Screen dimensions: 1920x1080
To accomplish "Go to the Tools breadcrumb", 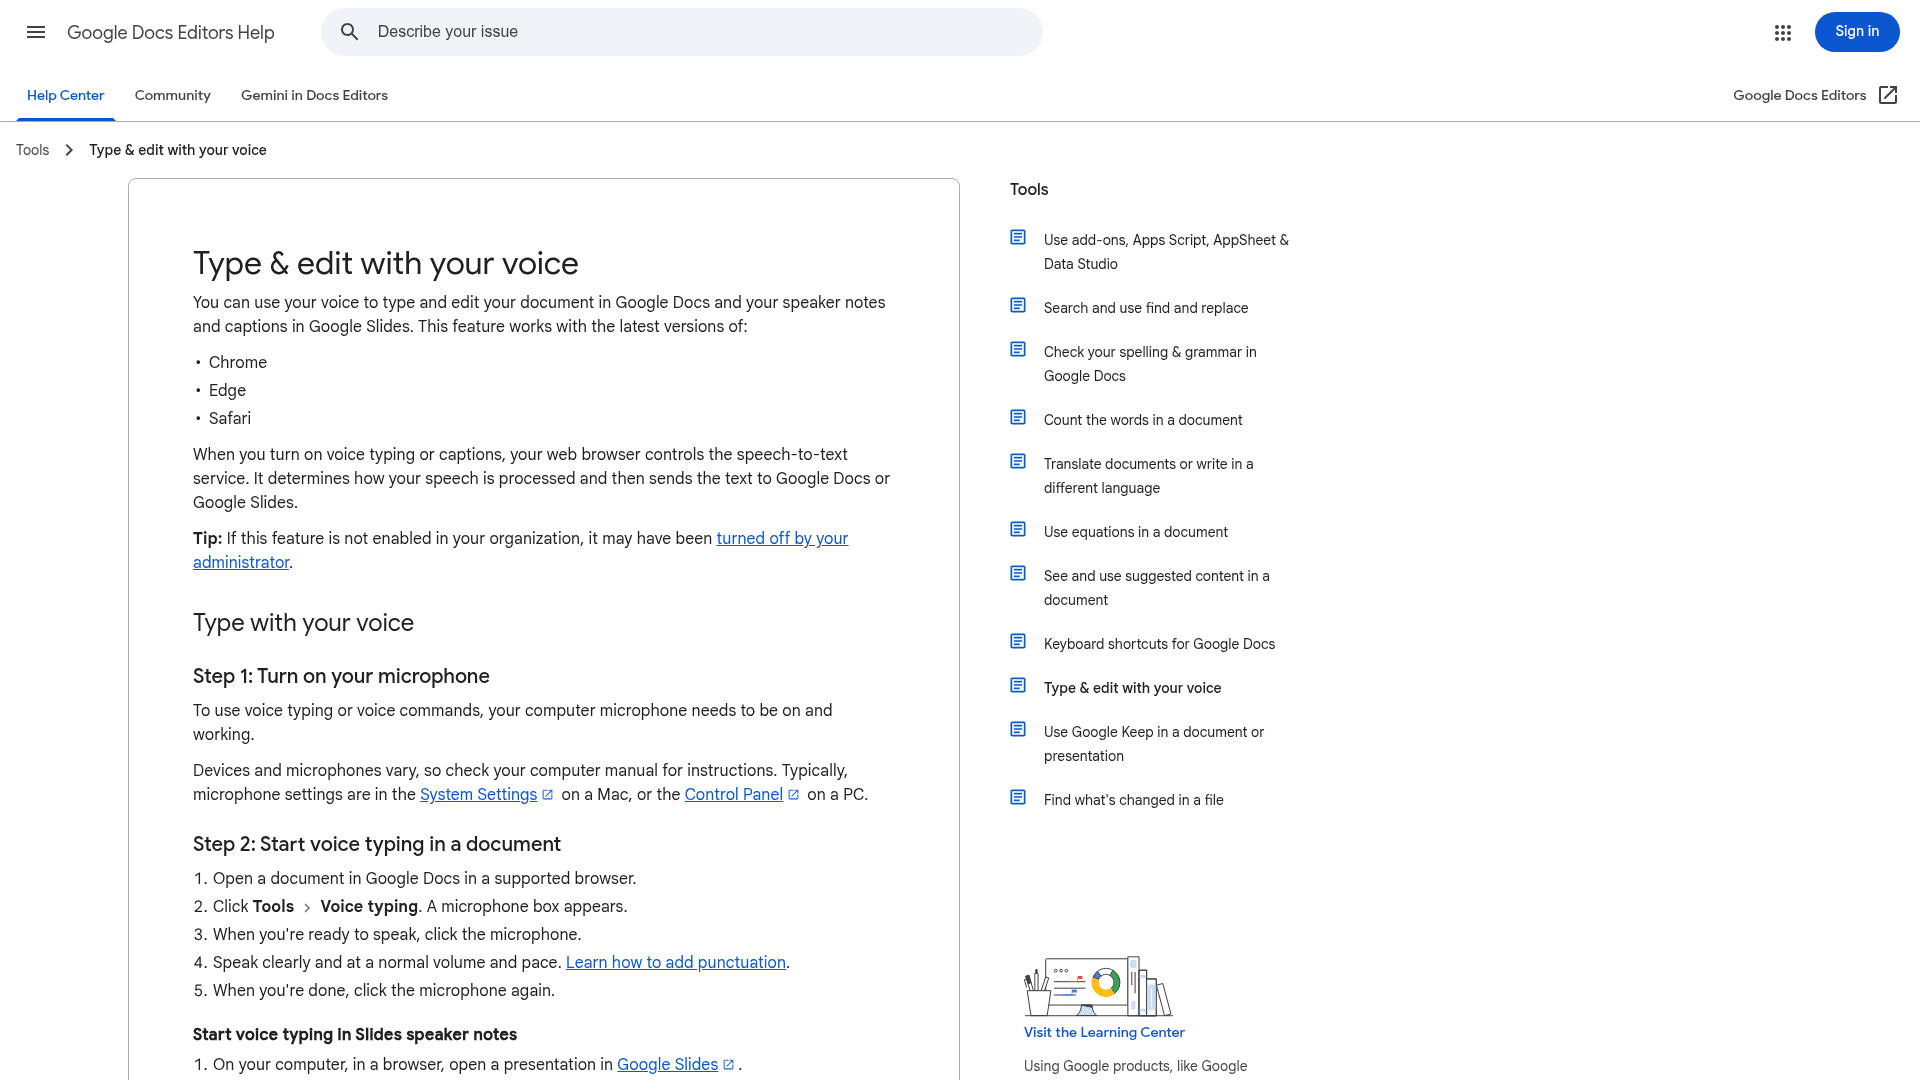I will [x=32, y=150].
